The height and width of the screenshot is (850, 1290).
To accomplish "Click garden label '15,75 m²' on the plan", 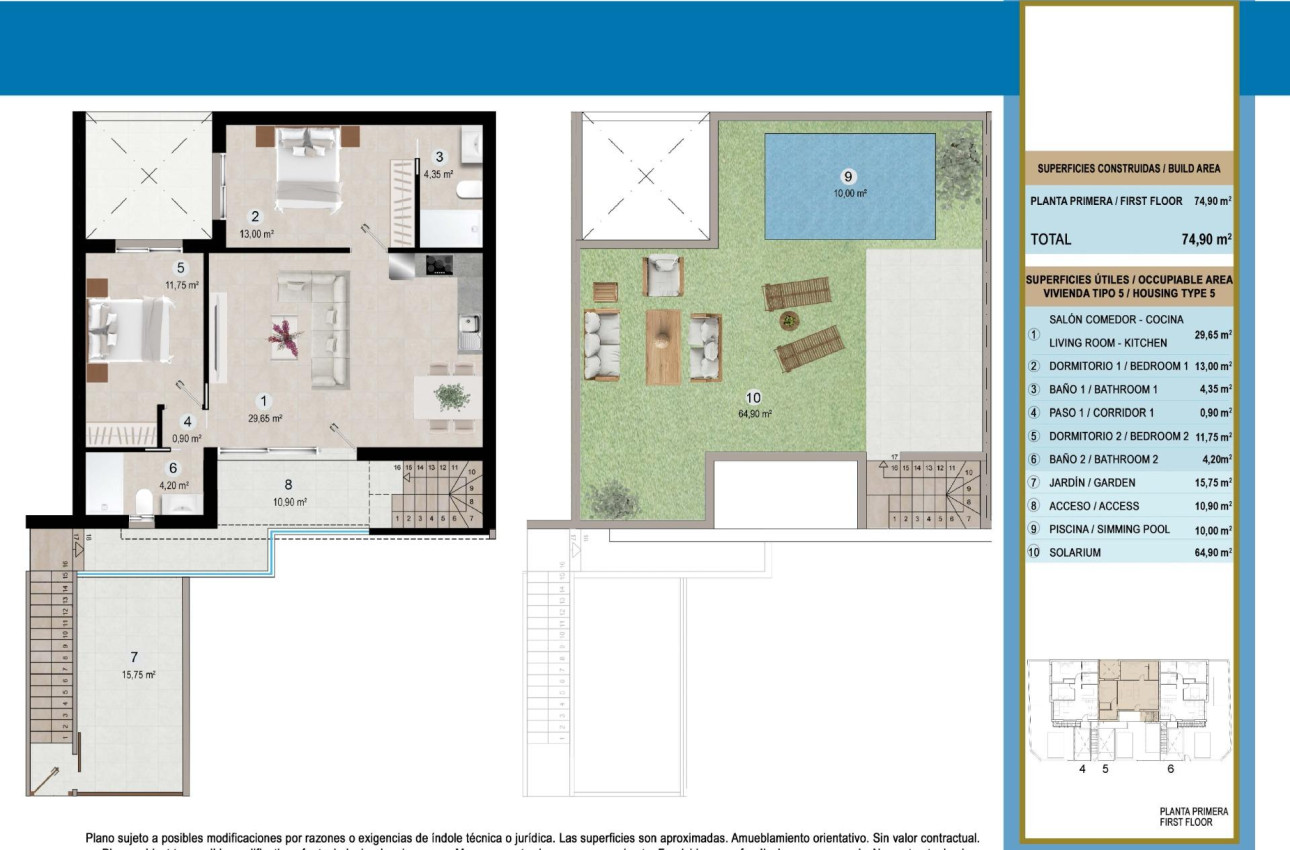I will (x=137, y=675).
